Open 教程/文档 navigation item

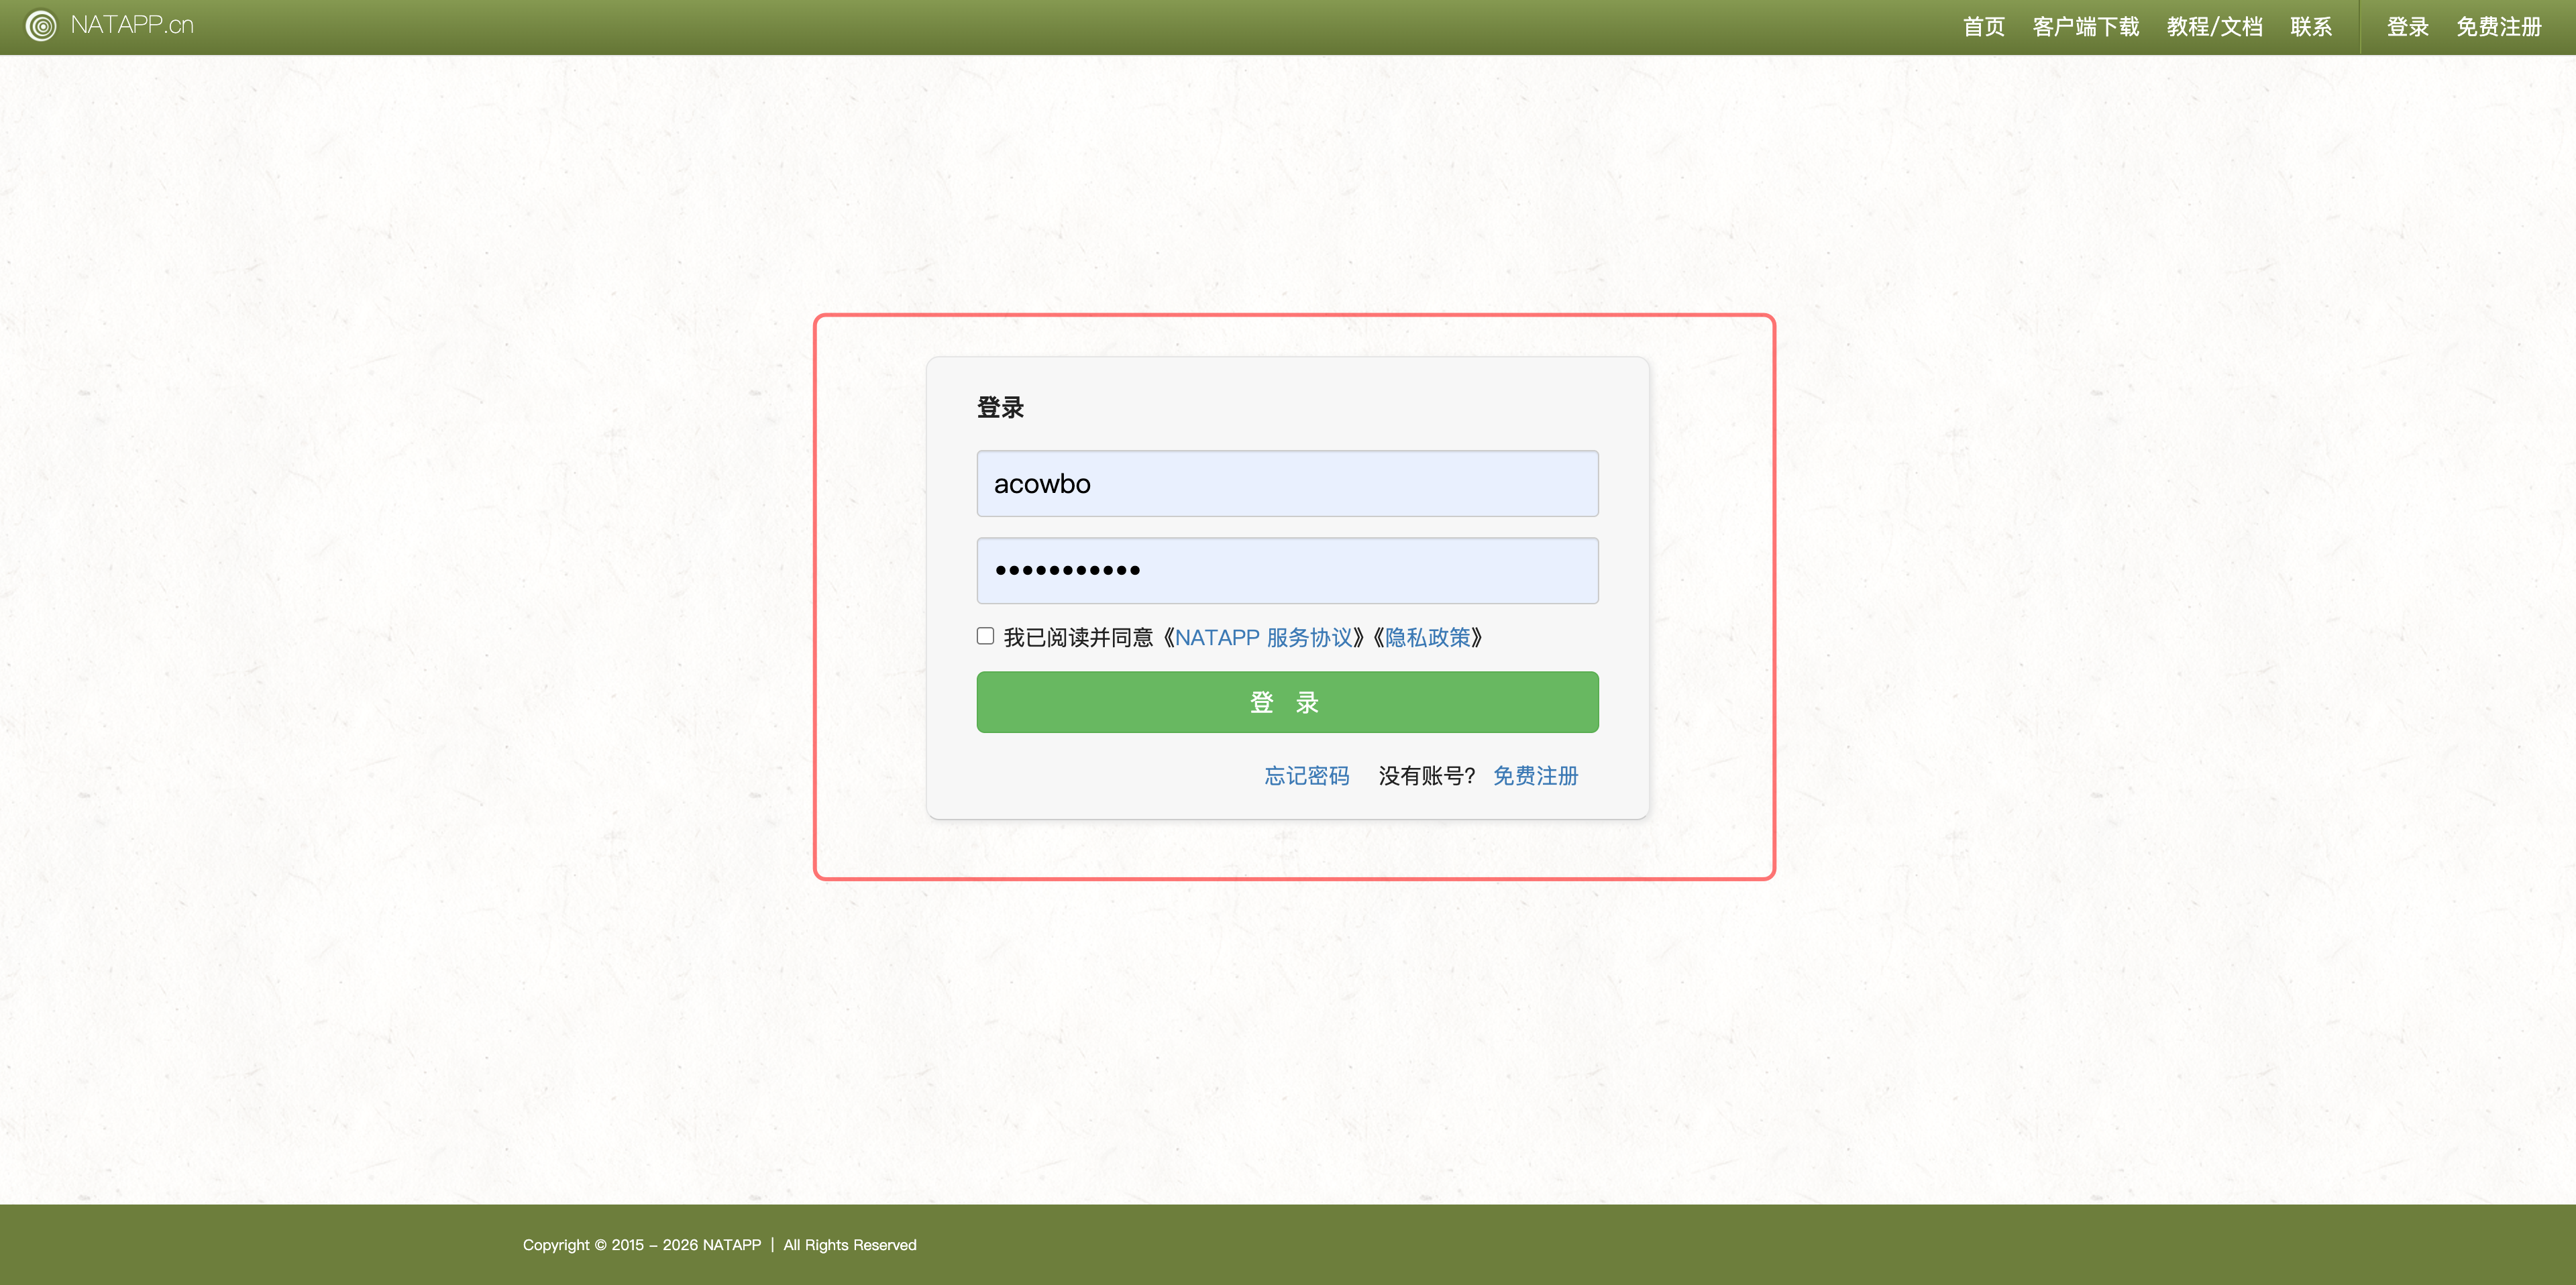point(2214,27)
